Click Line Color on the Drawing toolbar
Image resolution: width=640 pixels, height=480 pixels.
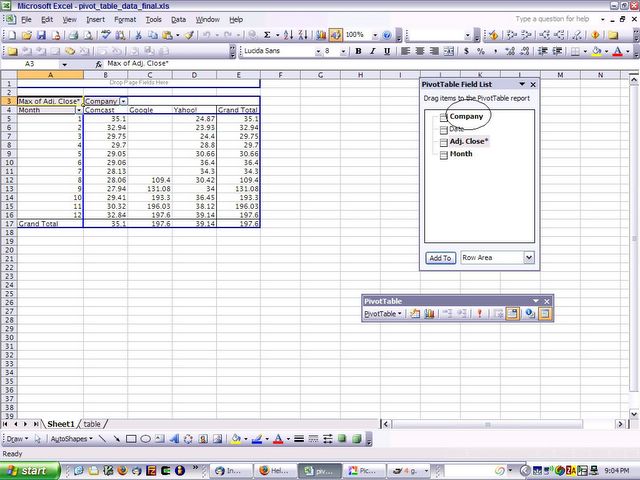tap(257, 439)
